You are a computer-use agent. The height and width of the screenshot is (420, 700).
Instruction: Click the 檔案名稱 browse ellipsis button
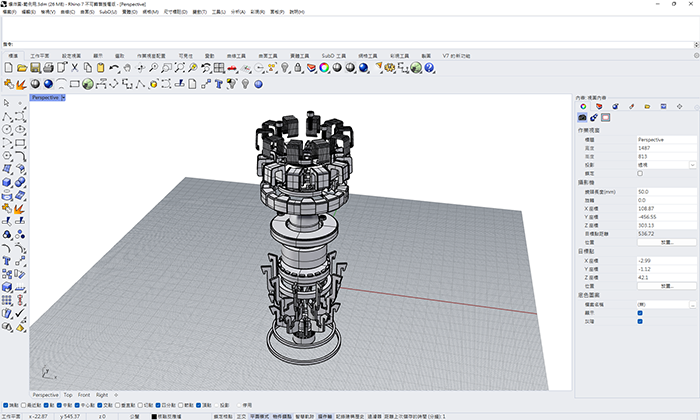click(x=692, y=303)
